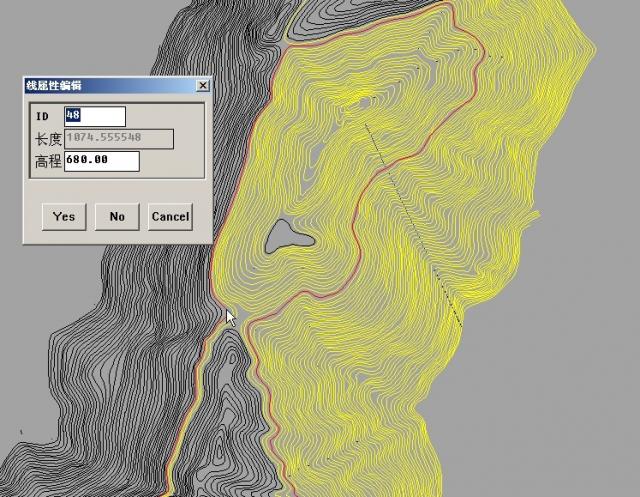
Task: Click the 高程 label text
Action: pyautogui.click(x=47, y=161)
